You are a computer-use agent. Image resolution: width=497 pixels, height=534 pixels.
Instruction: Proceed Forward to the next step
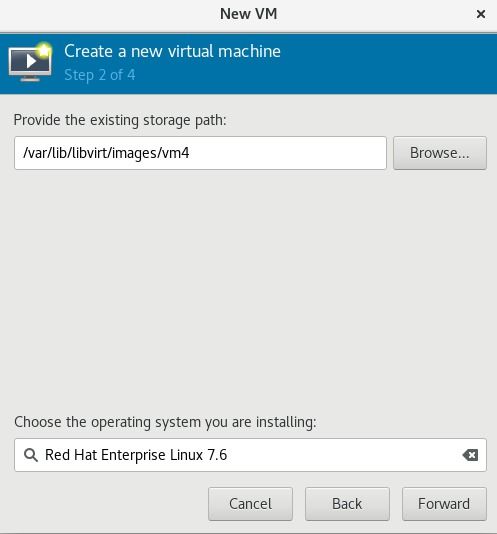pos(444,504)
